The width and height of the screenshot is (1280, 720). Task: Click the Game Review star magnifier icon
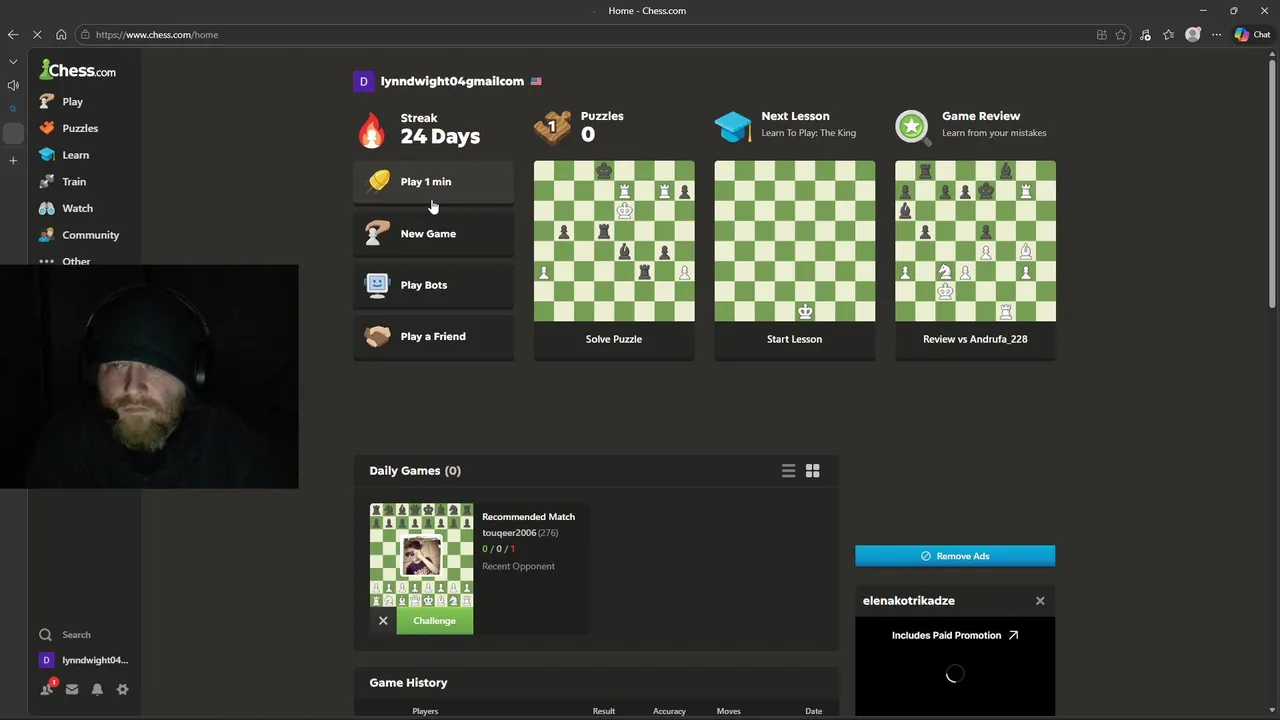913,128
